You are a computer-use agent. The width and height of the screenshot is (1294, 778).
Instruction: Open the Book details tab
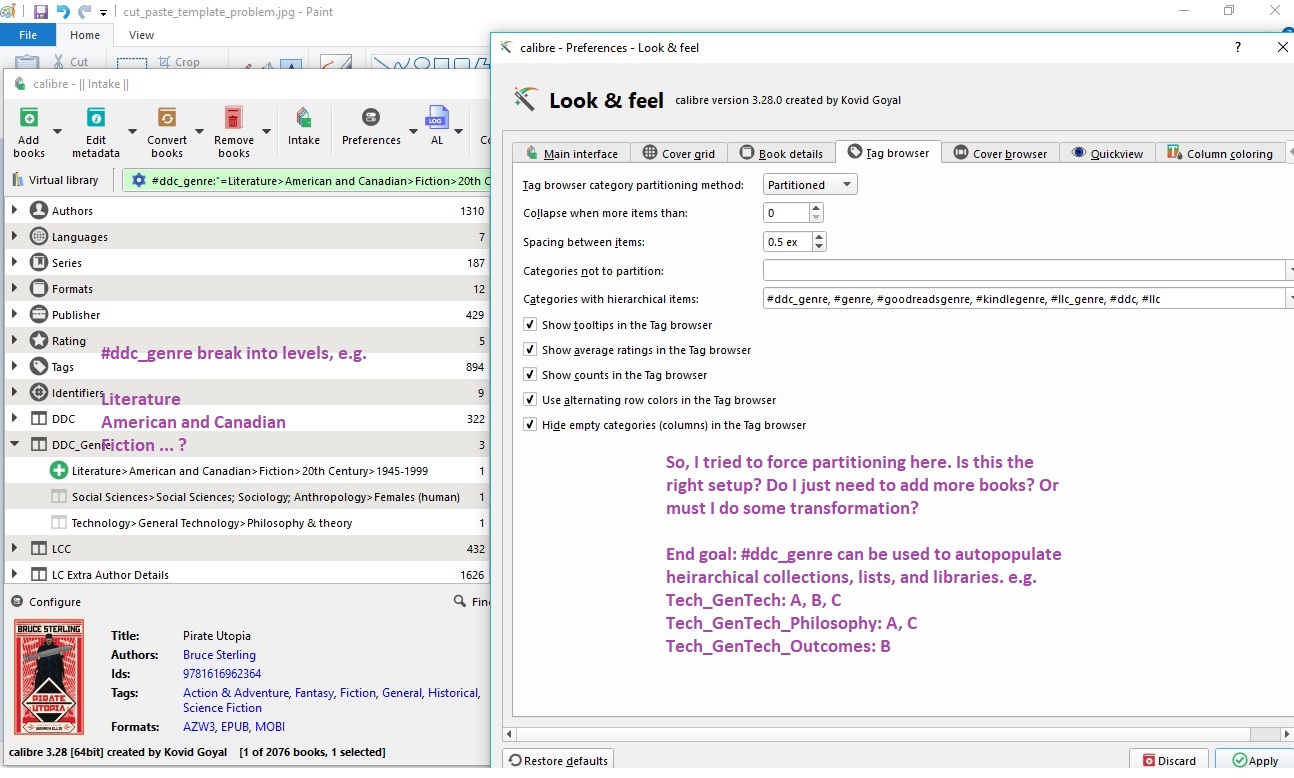[x=781, y=153]
